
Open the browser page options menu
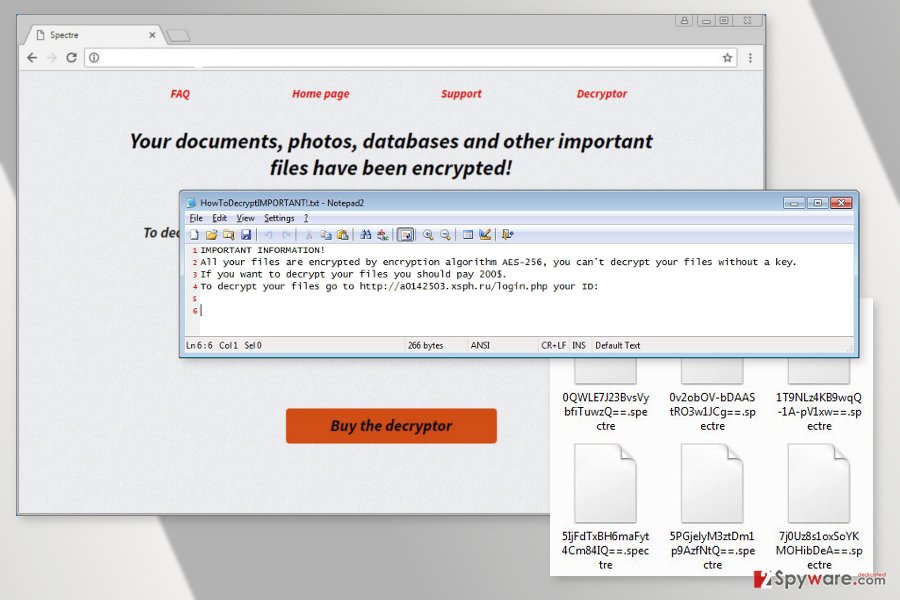coord(750,58)
